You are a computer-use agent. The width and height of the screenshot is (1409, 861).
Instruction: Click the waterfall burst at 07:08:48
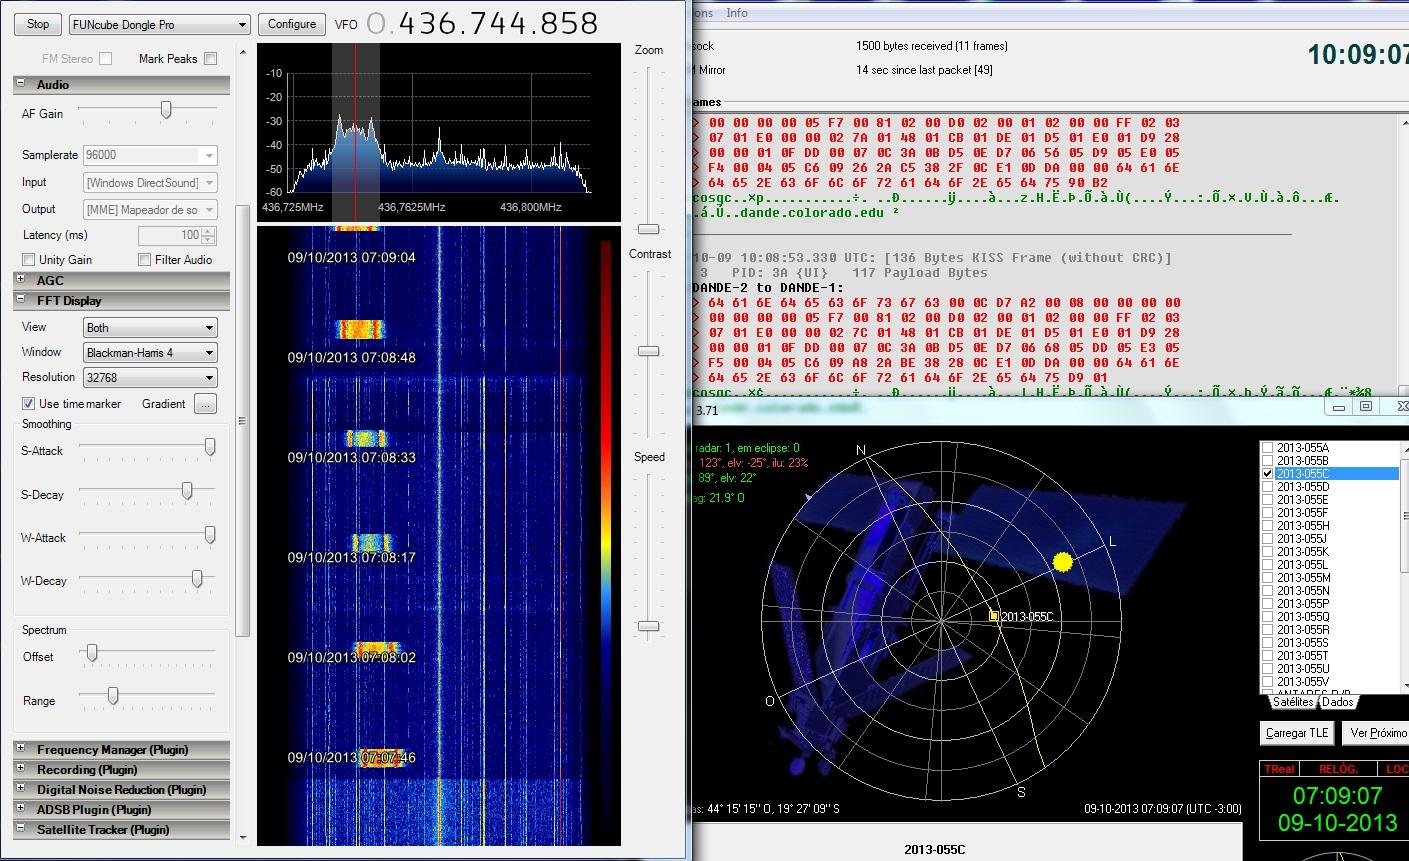(359, 328)
